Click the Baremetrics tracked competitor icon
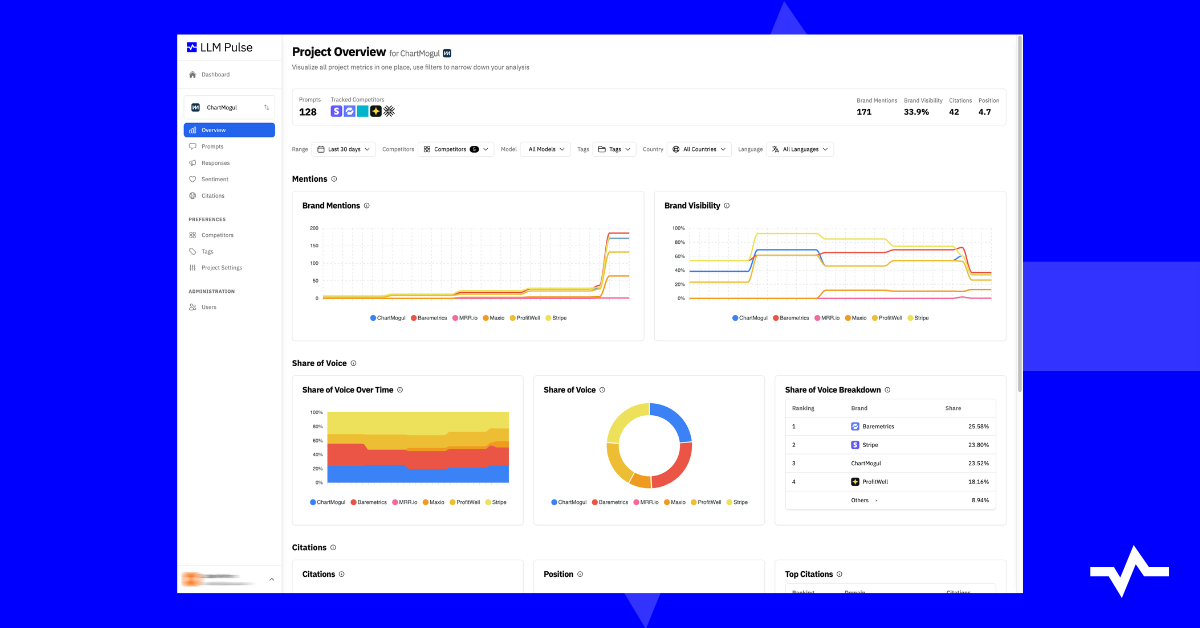 [350, 111]
